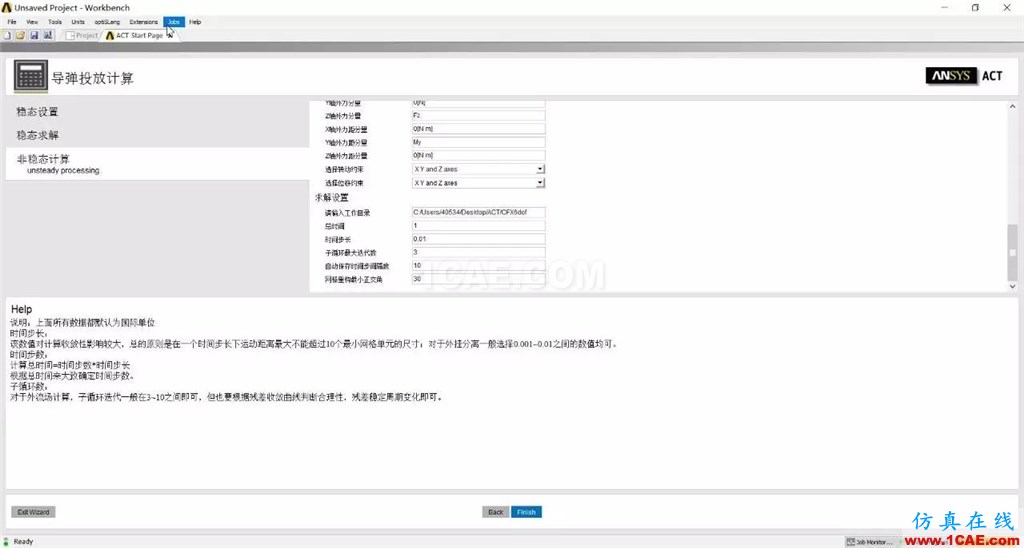Click the Save project disk icon
The height and width of the screenshot is (548, 1024).
coord(34,35)
